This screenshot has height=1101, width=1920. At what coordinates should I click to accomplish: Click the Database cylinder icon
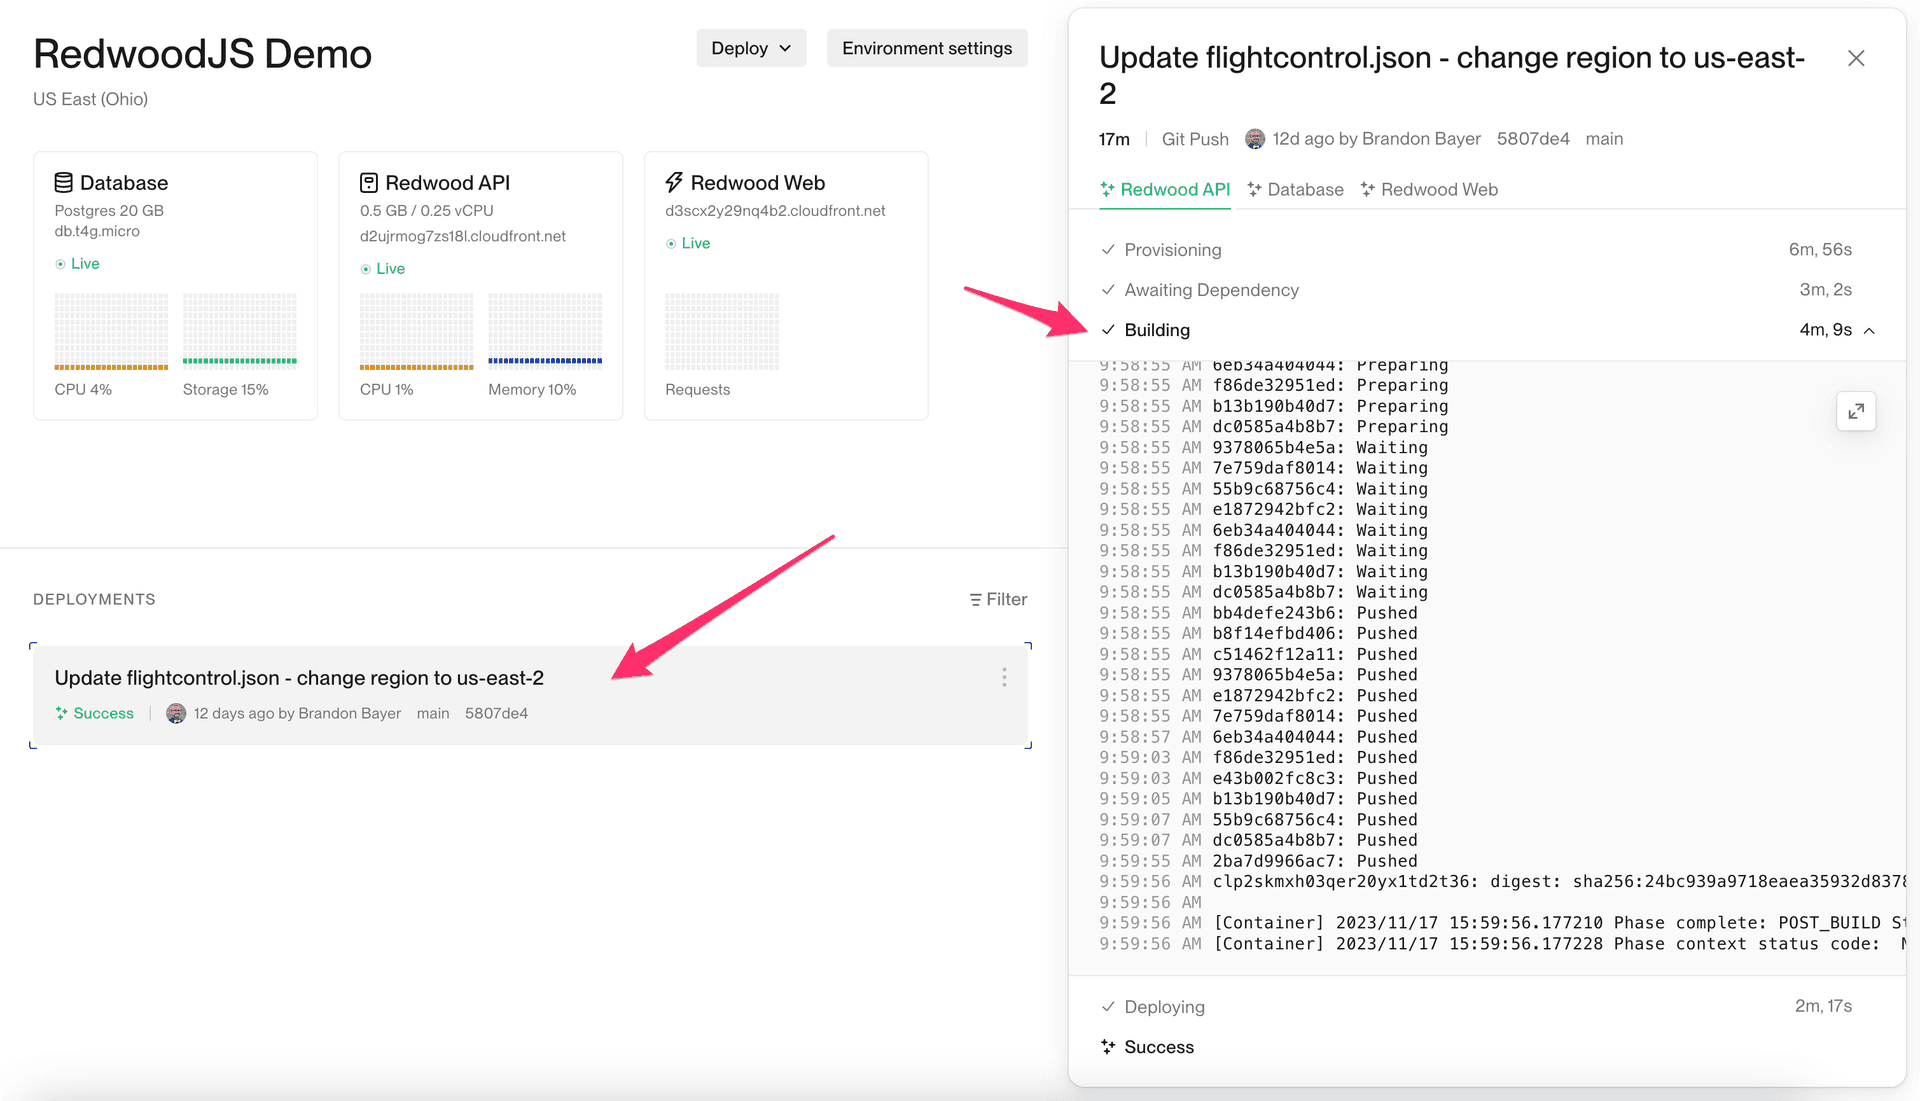click(x=63, y=183)
